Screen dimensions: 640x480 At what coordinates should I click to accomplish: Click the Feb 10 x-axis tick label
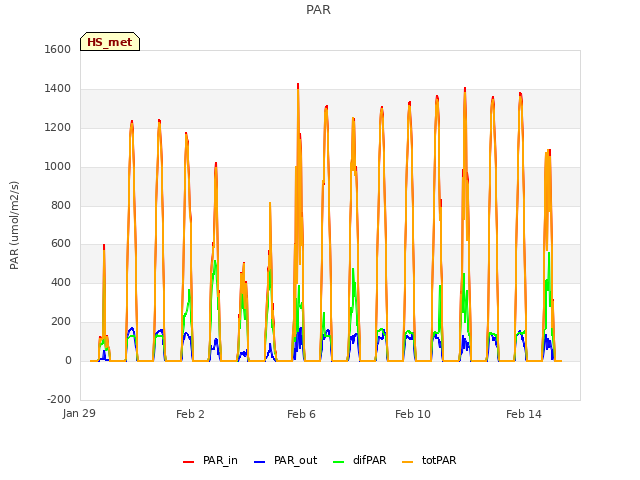coord(413,414)
